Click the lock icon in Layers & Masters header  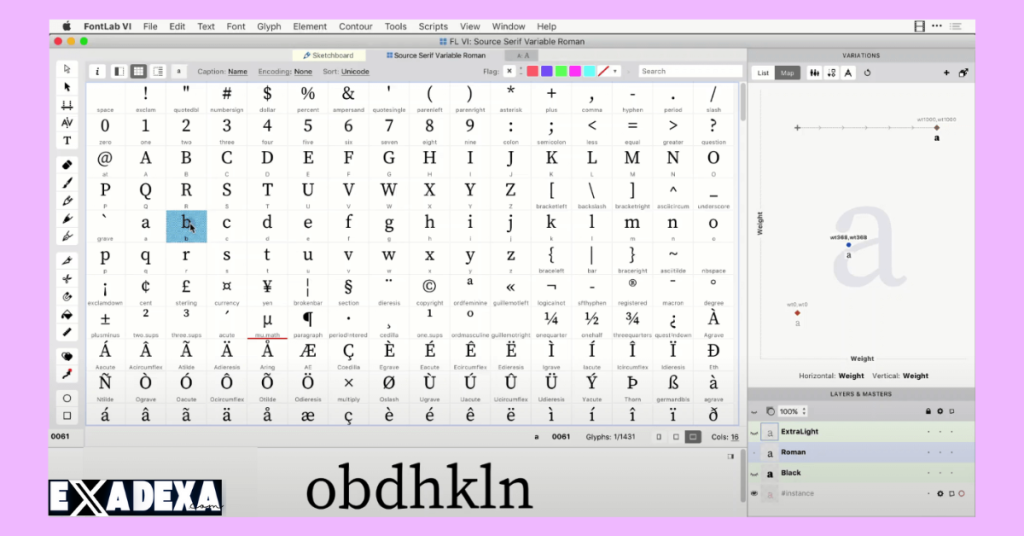tap(928, 411)
